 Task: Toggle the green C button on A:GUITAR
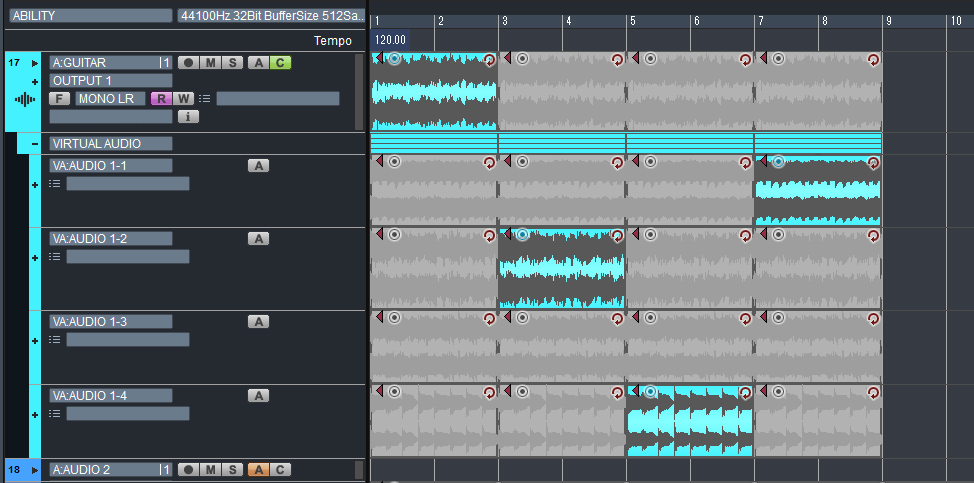(280, 63)
